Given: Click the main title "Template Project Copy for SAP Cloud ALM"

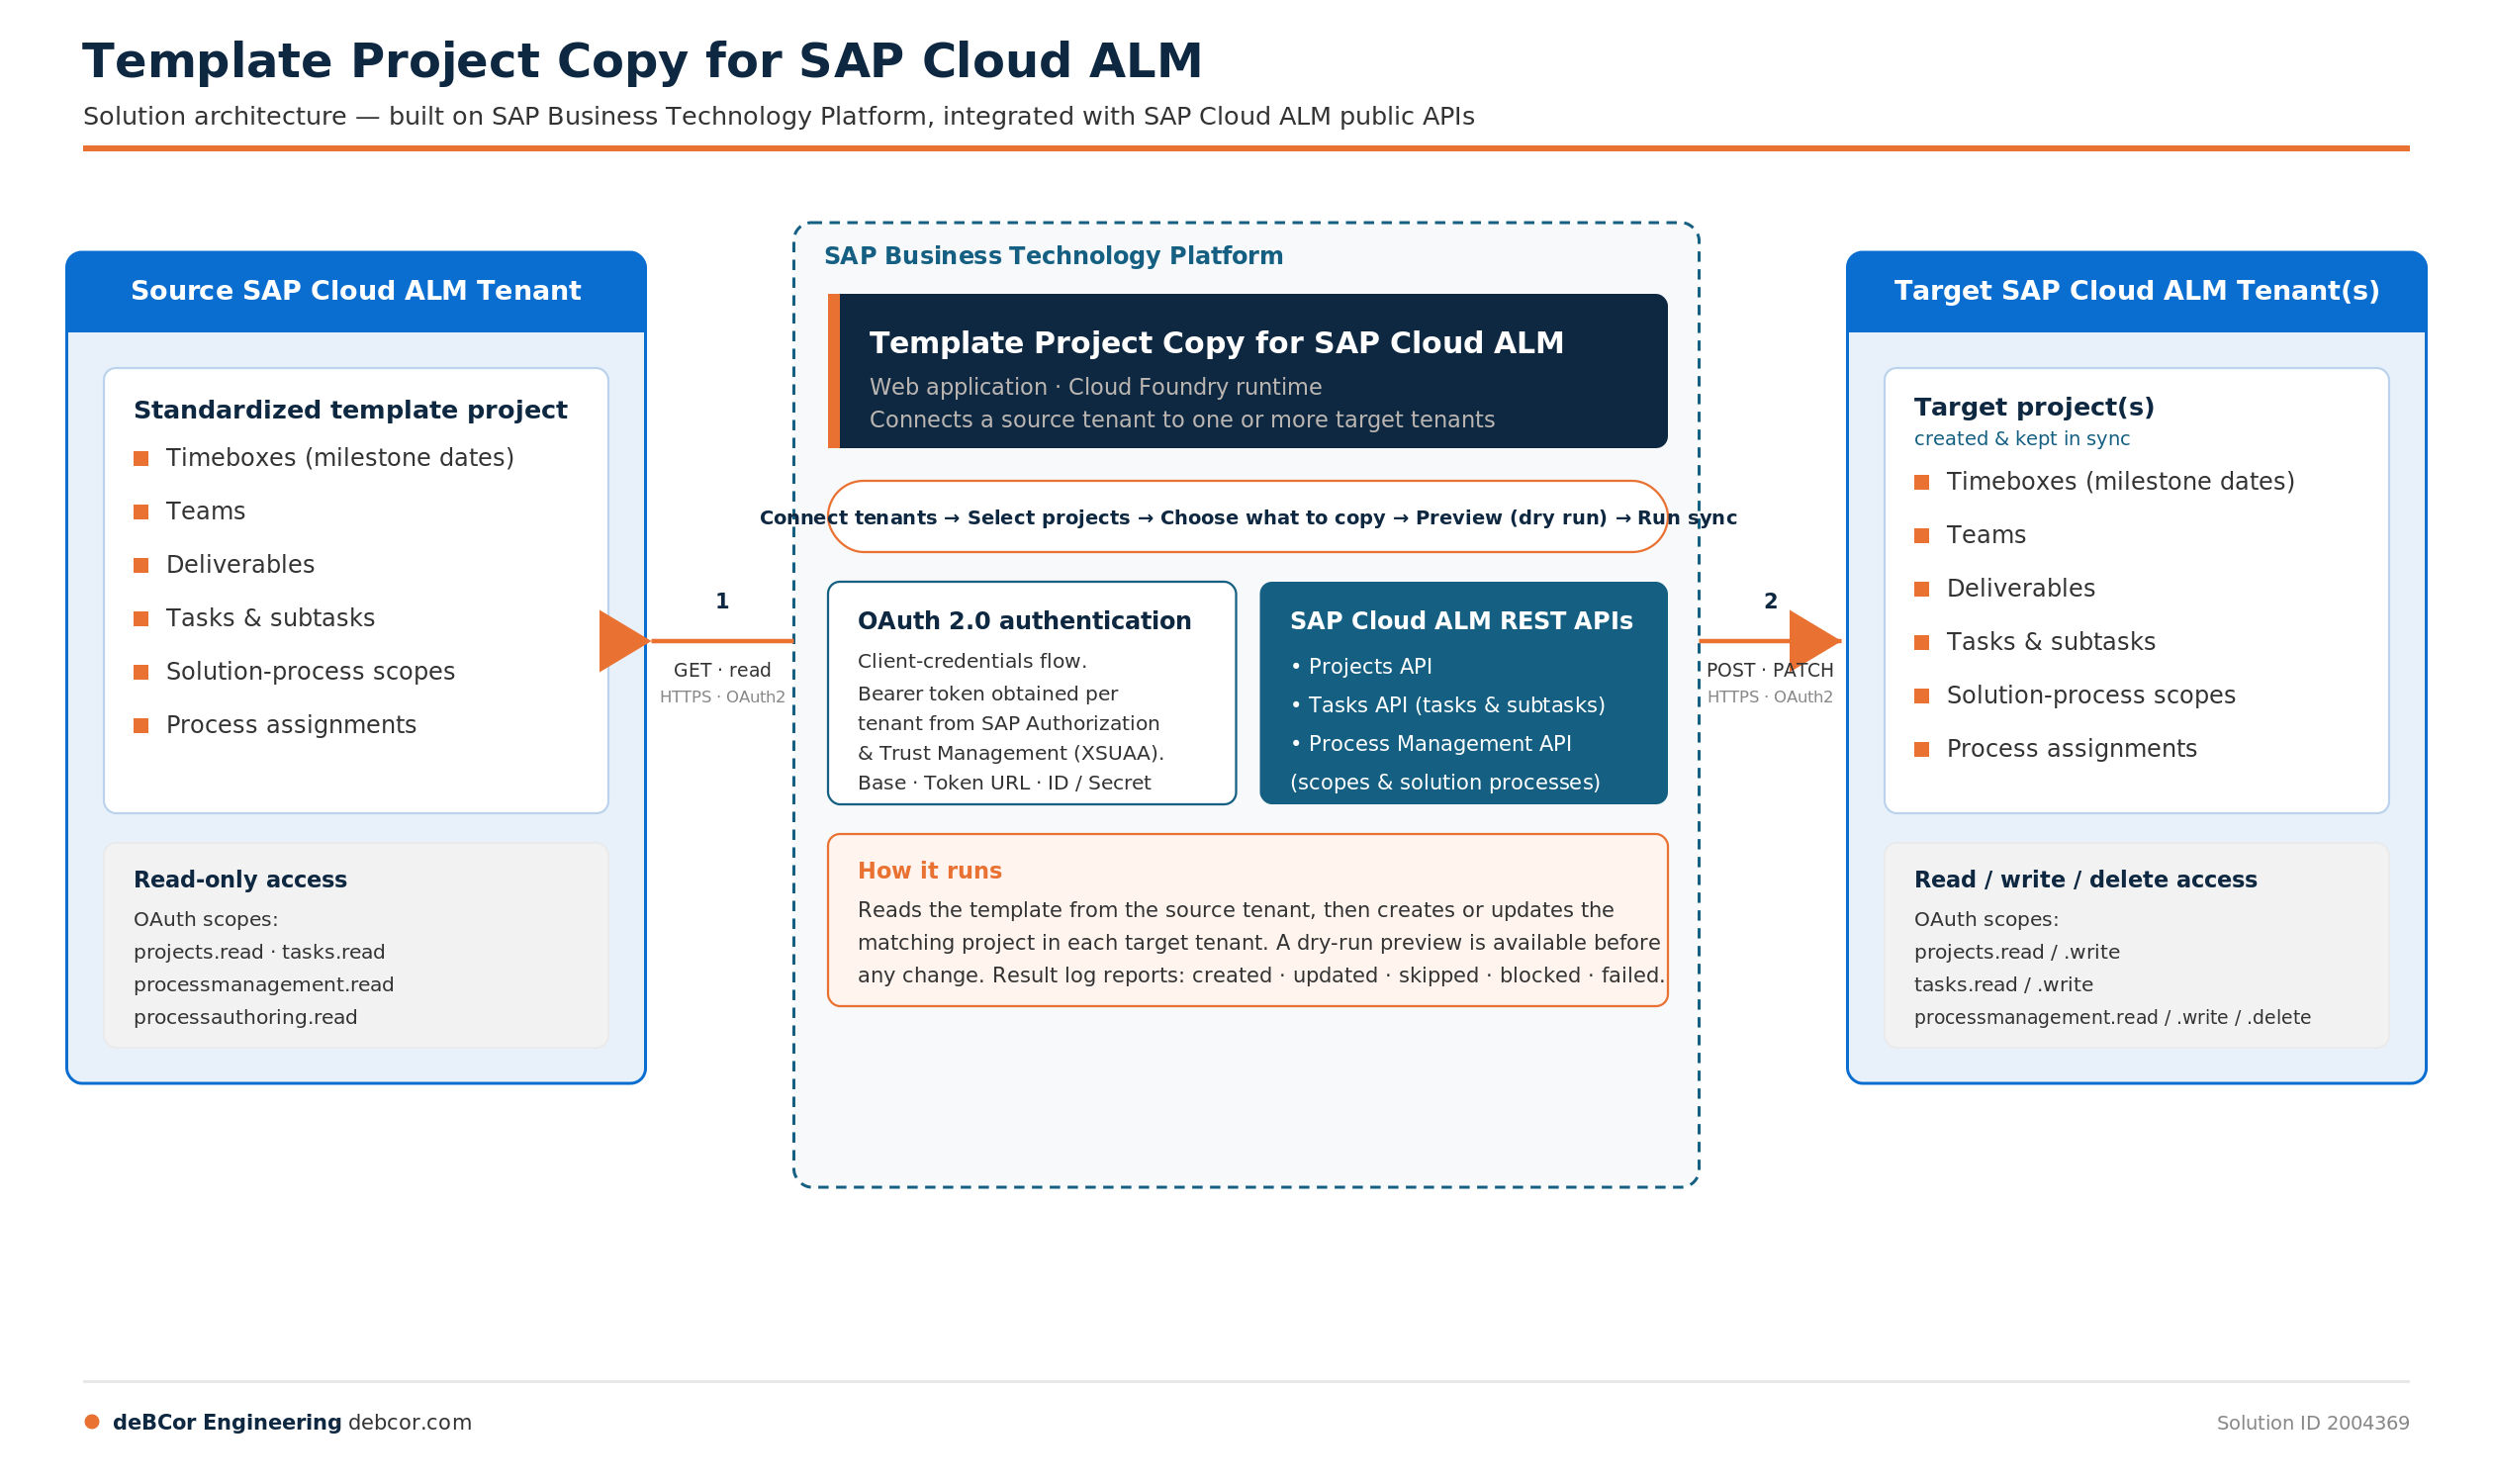Looking at the screenshot, I should pyautogui.click(x=642, y=61).
